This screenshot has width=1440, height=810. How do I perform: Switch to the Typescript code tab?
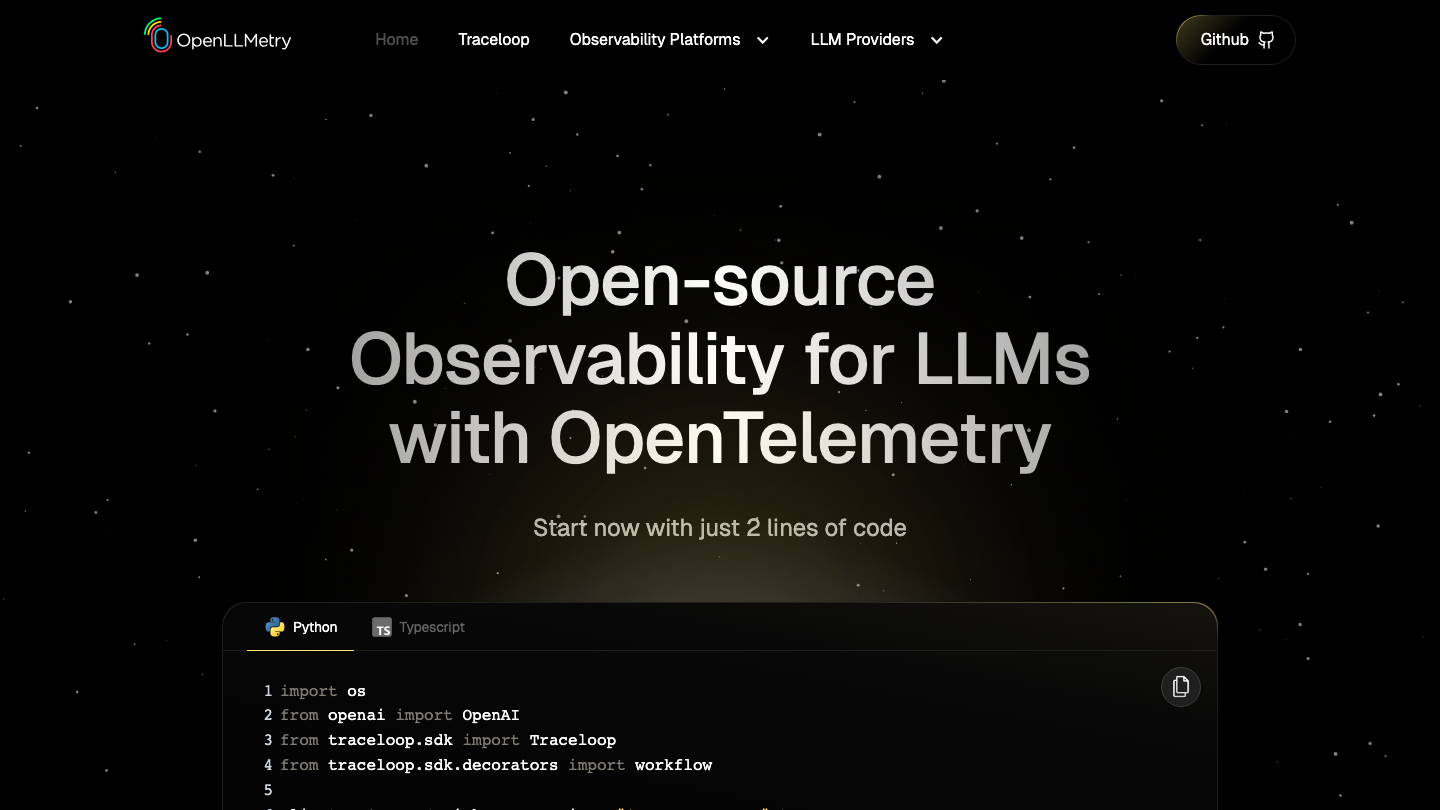pyautogui.click(x=418, y=627)
